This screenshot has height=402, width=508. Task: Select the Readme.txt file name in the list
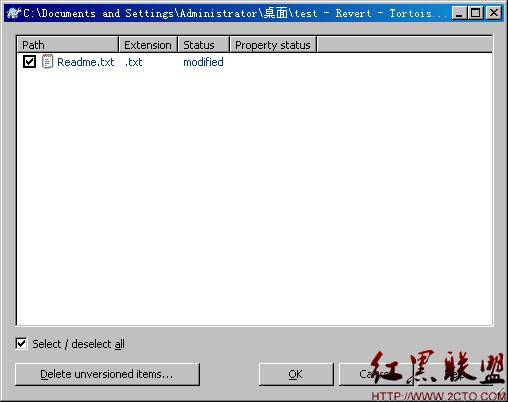pos(86,62)
